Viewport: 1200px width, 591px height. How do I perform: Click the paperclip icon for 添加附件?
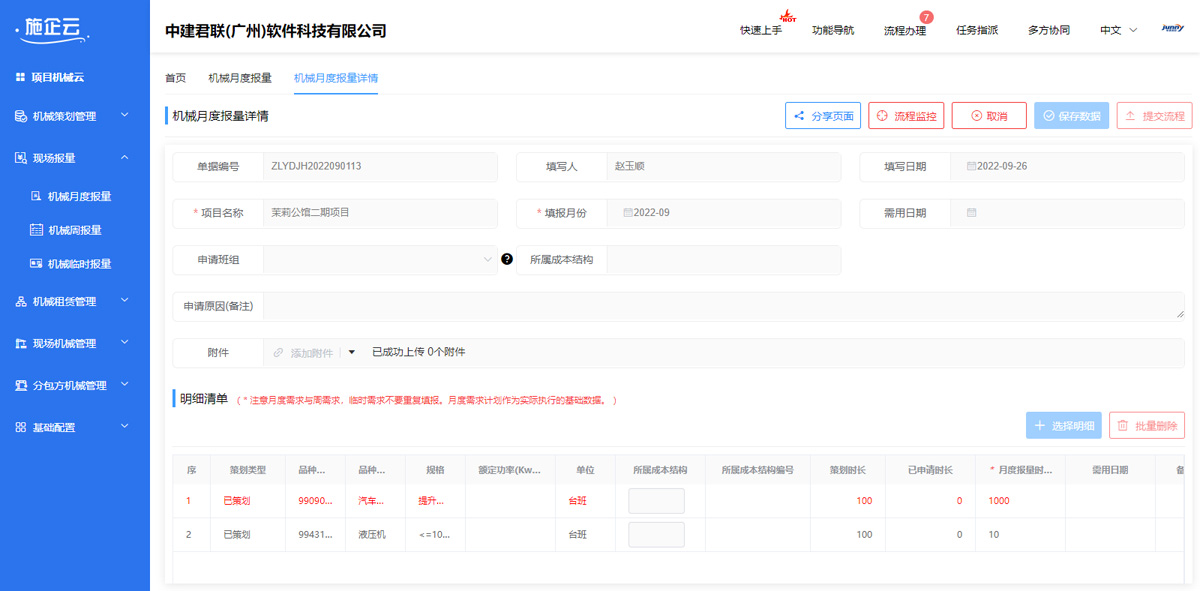279,352
